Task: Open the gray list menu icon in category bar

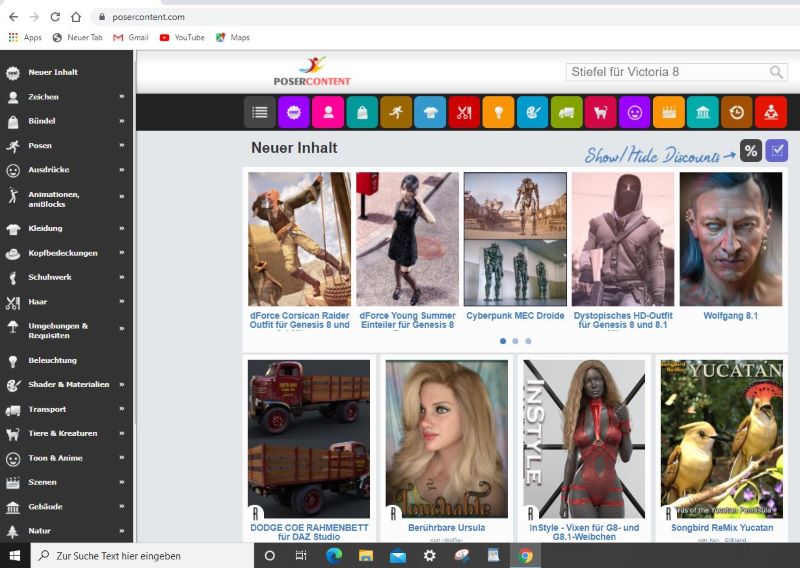Action: [260, 112]
